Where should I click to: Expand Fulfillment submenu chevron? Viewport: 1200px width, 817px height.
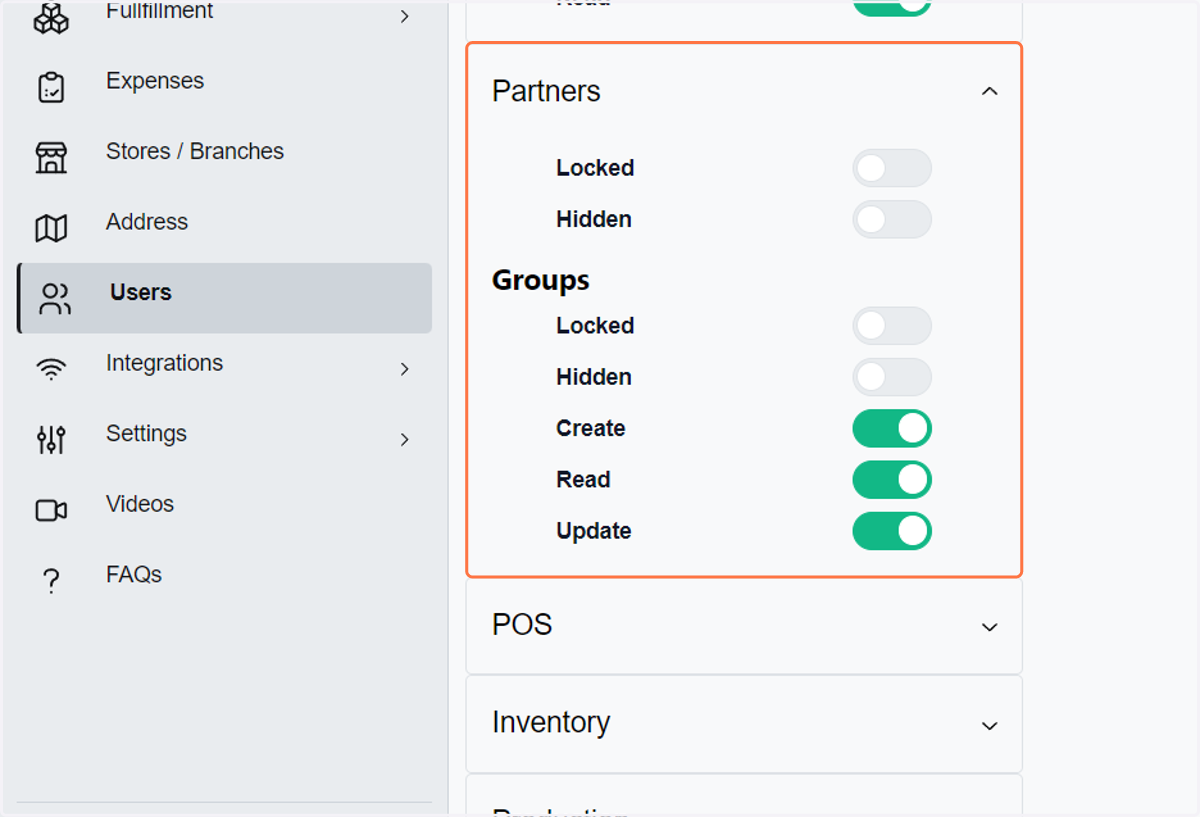coord(404,16)
